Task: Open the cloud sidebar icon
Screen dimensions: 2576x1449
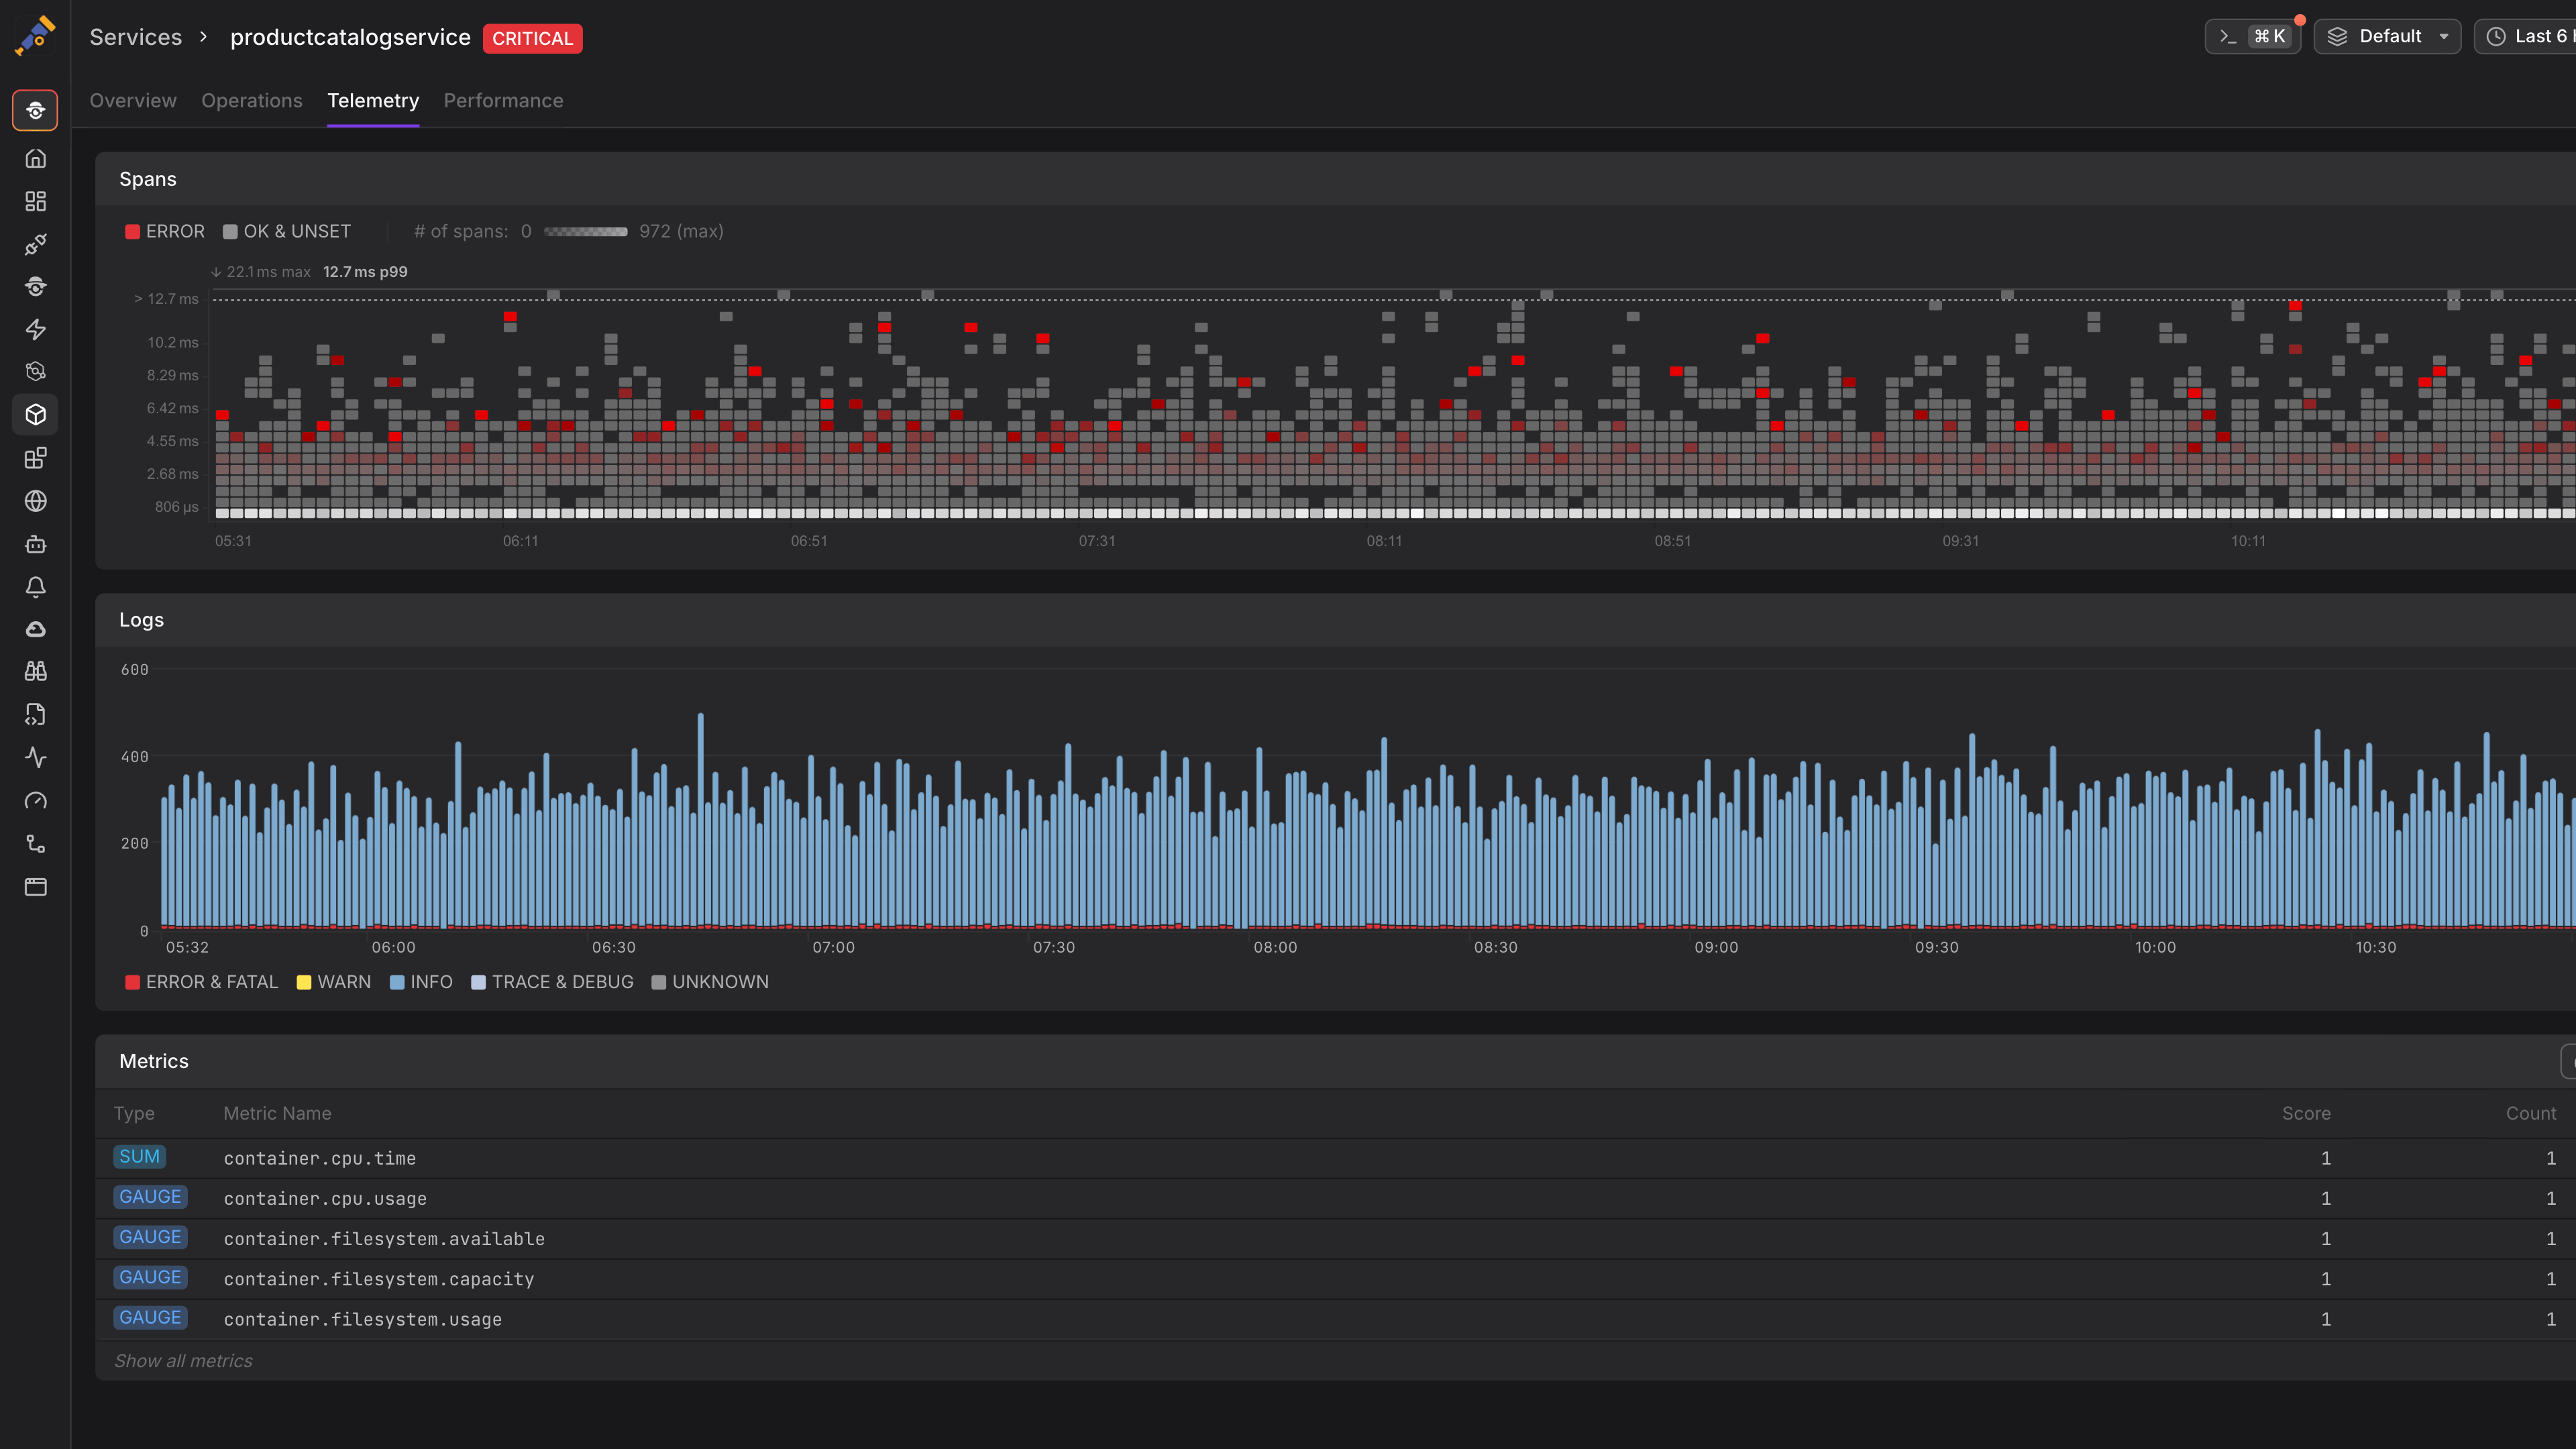Action: pos(35,629)
